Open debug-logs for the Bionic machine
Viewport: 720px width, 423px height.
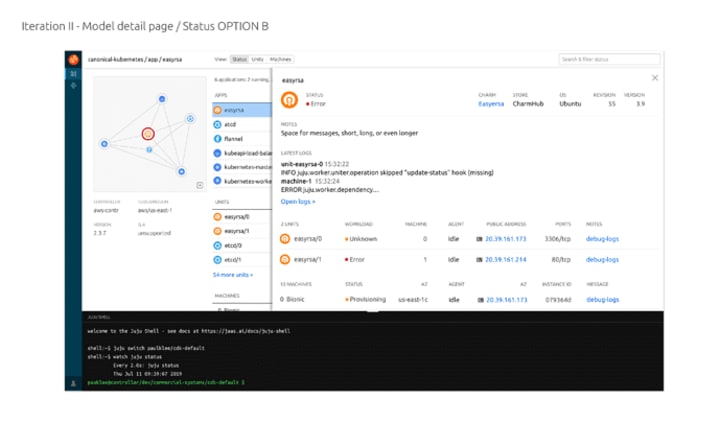602,299
